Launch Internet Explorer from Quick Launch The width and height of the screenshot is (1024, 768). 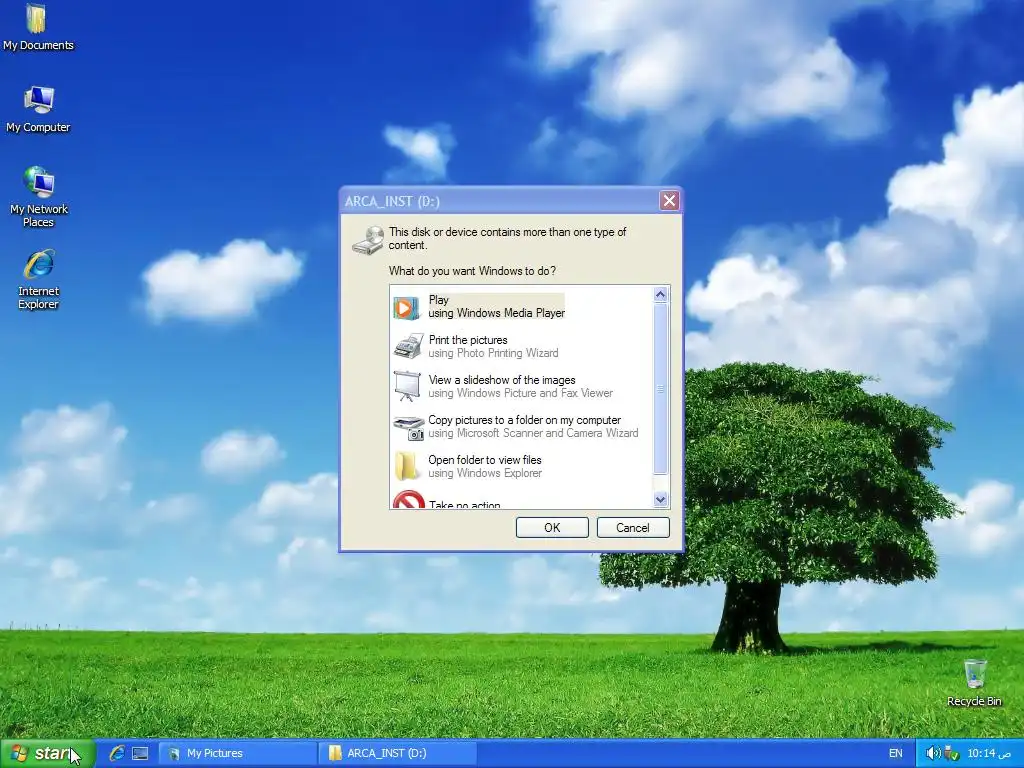coord(117,753)
